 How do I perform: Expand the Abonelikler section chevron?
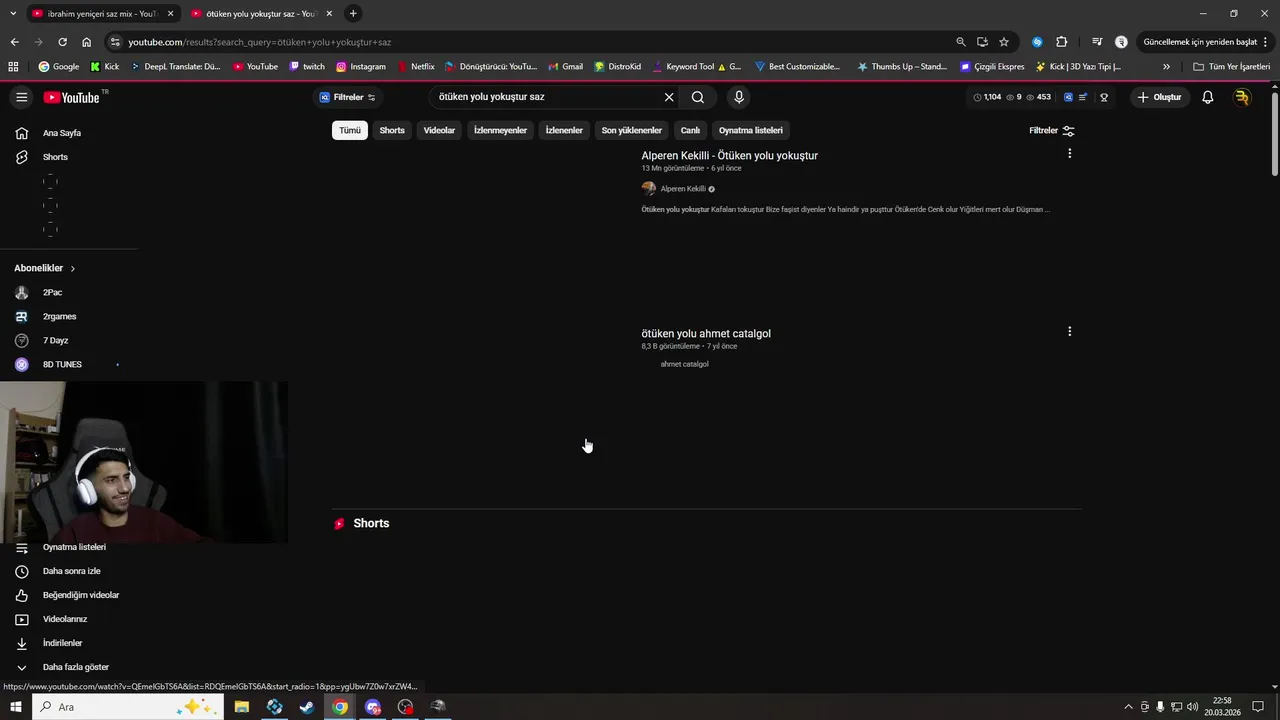click(73, 268)
